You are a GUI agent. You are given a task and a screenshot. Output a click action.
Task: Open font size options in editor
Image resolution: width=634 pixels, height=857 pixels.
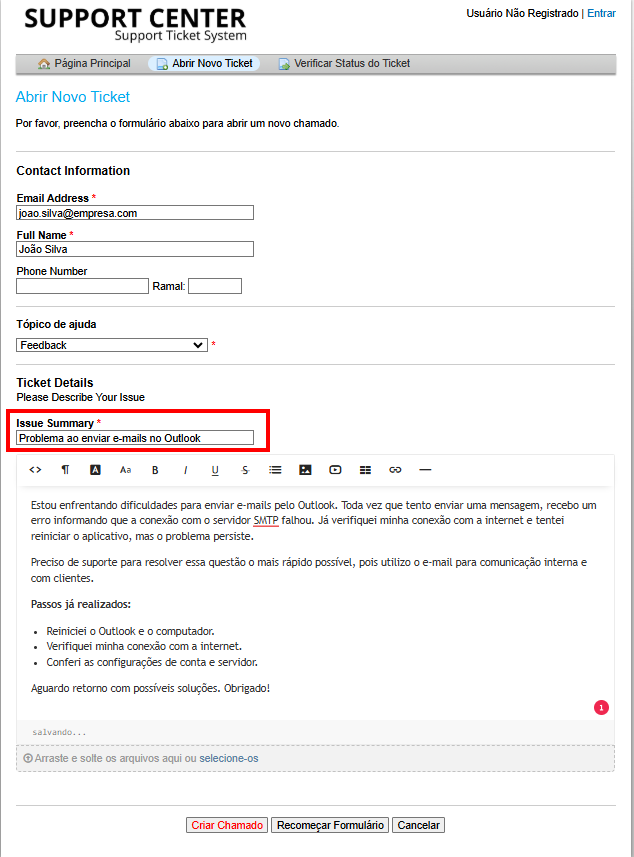pyautogui.click(x=125, y=469)
